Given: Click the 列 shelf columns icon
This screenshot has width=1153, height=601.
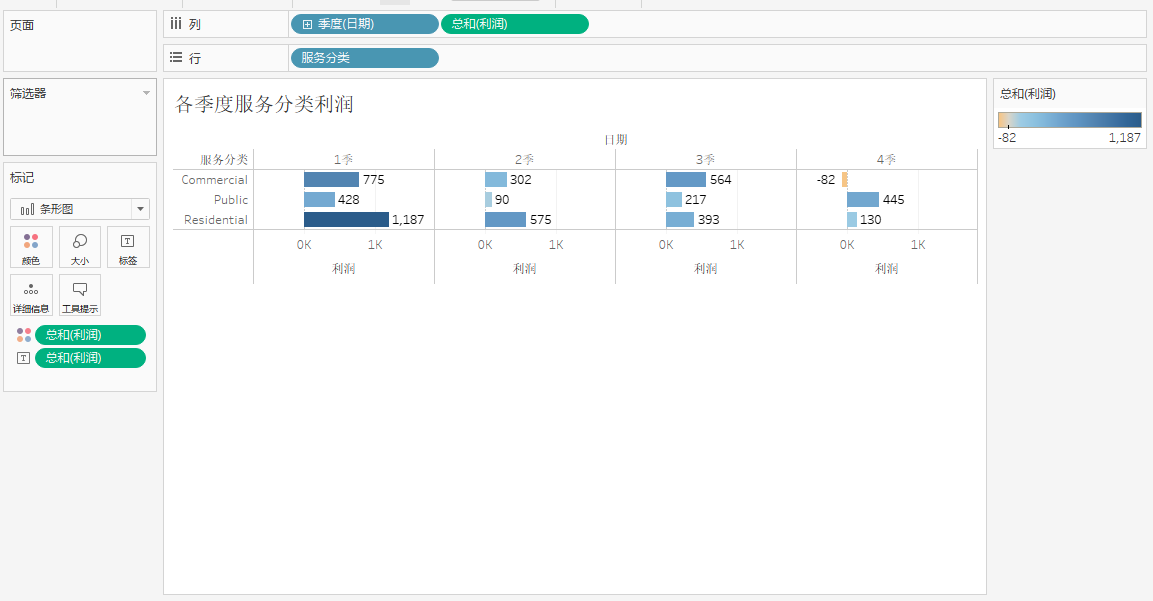Looking at the screenshot, I should (176, 24).
